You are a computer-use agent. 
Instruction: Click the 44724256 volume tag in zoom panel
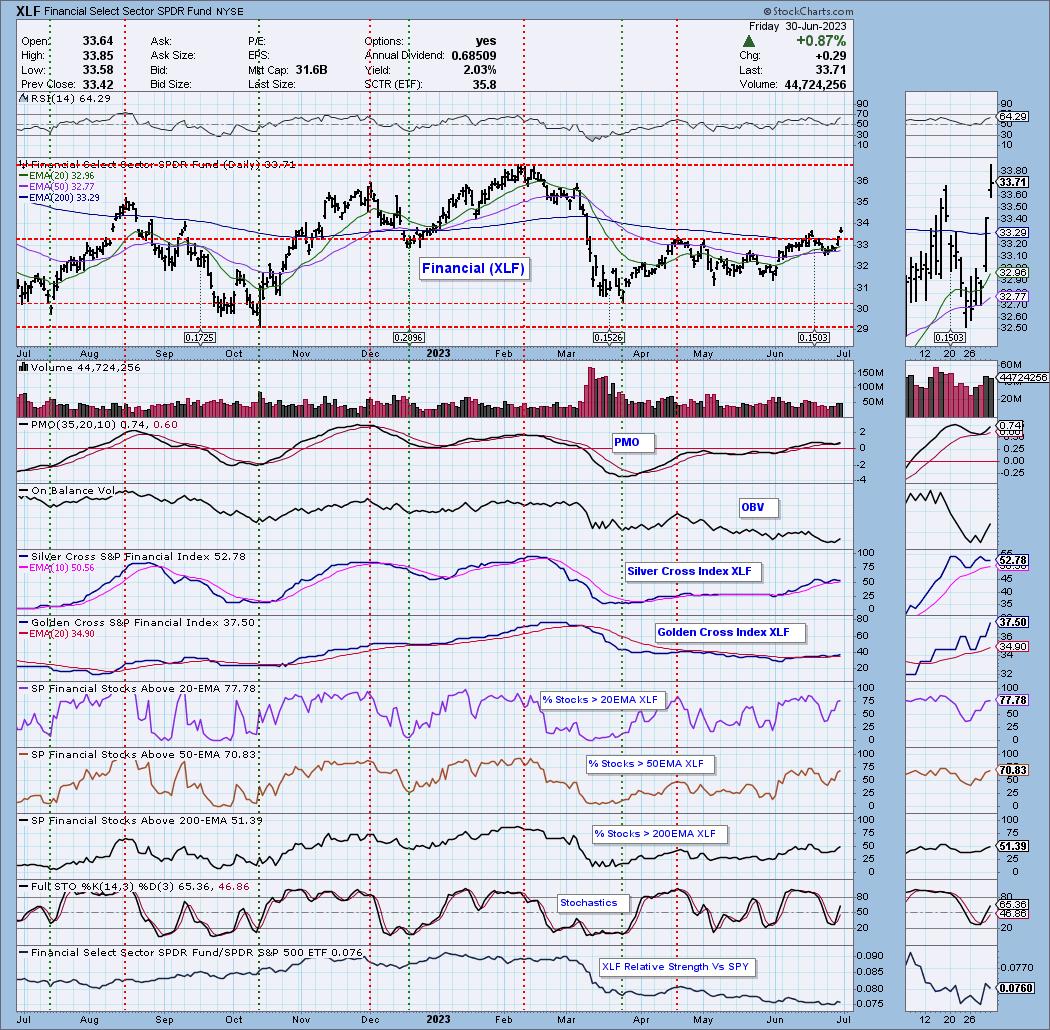coord(1022,378)
